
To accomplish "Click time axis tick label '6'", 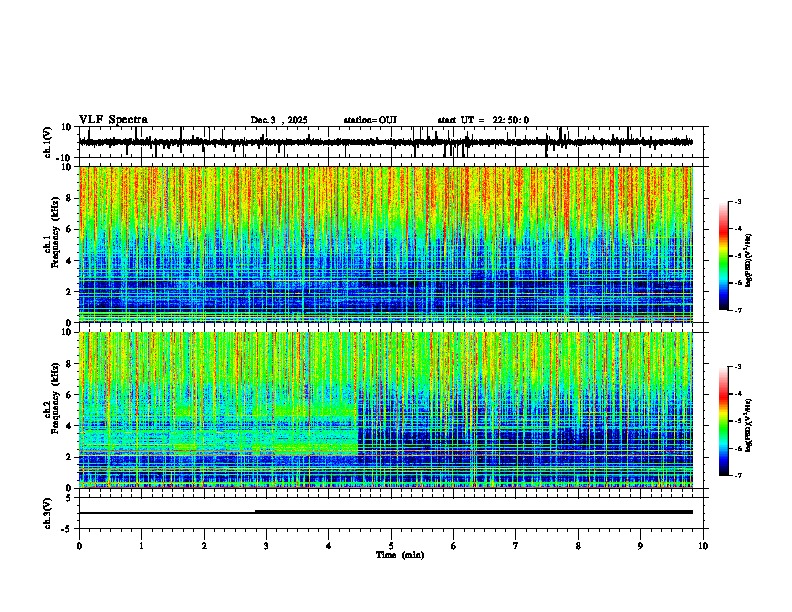I will pyautogui.click(x=454, y=545).
